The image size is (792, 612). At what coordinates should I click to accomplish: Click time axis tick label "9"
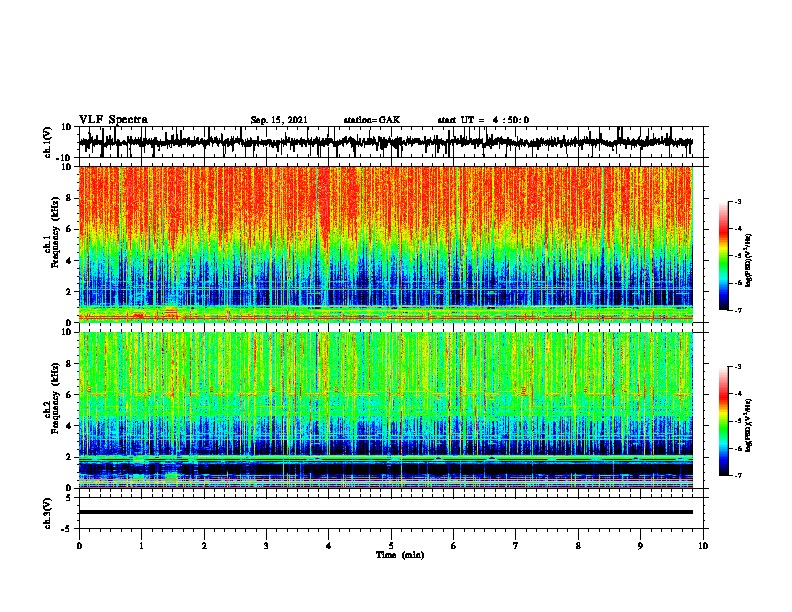point(640,546)
